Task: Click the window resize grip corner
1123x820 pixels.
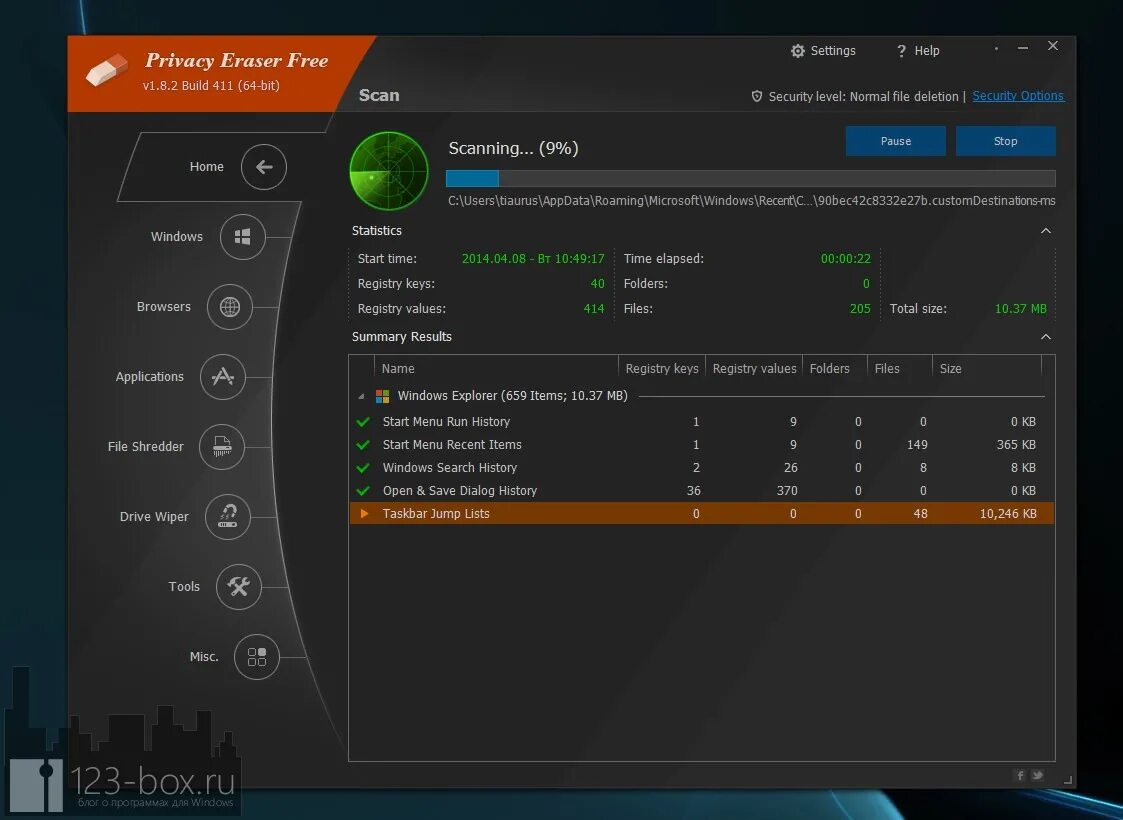Action: point(1067,780)
